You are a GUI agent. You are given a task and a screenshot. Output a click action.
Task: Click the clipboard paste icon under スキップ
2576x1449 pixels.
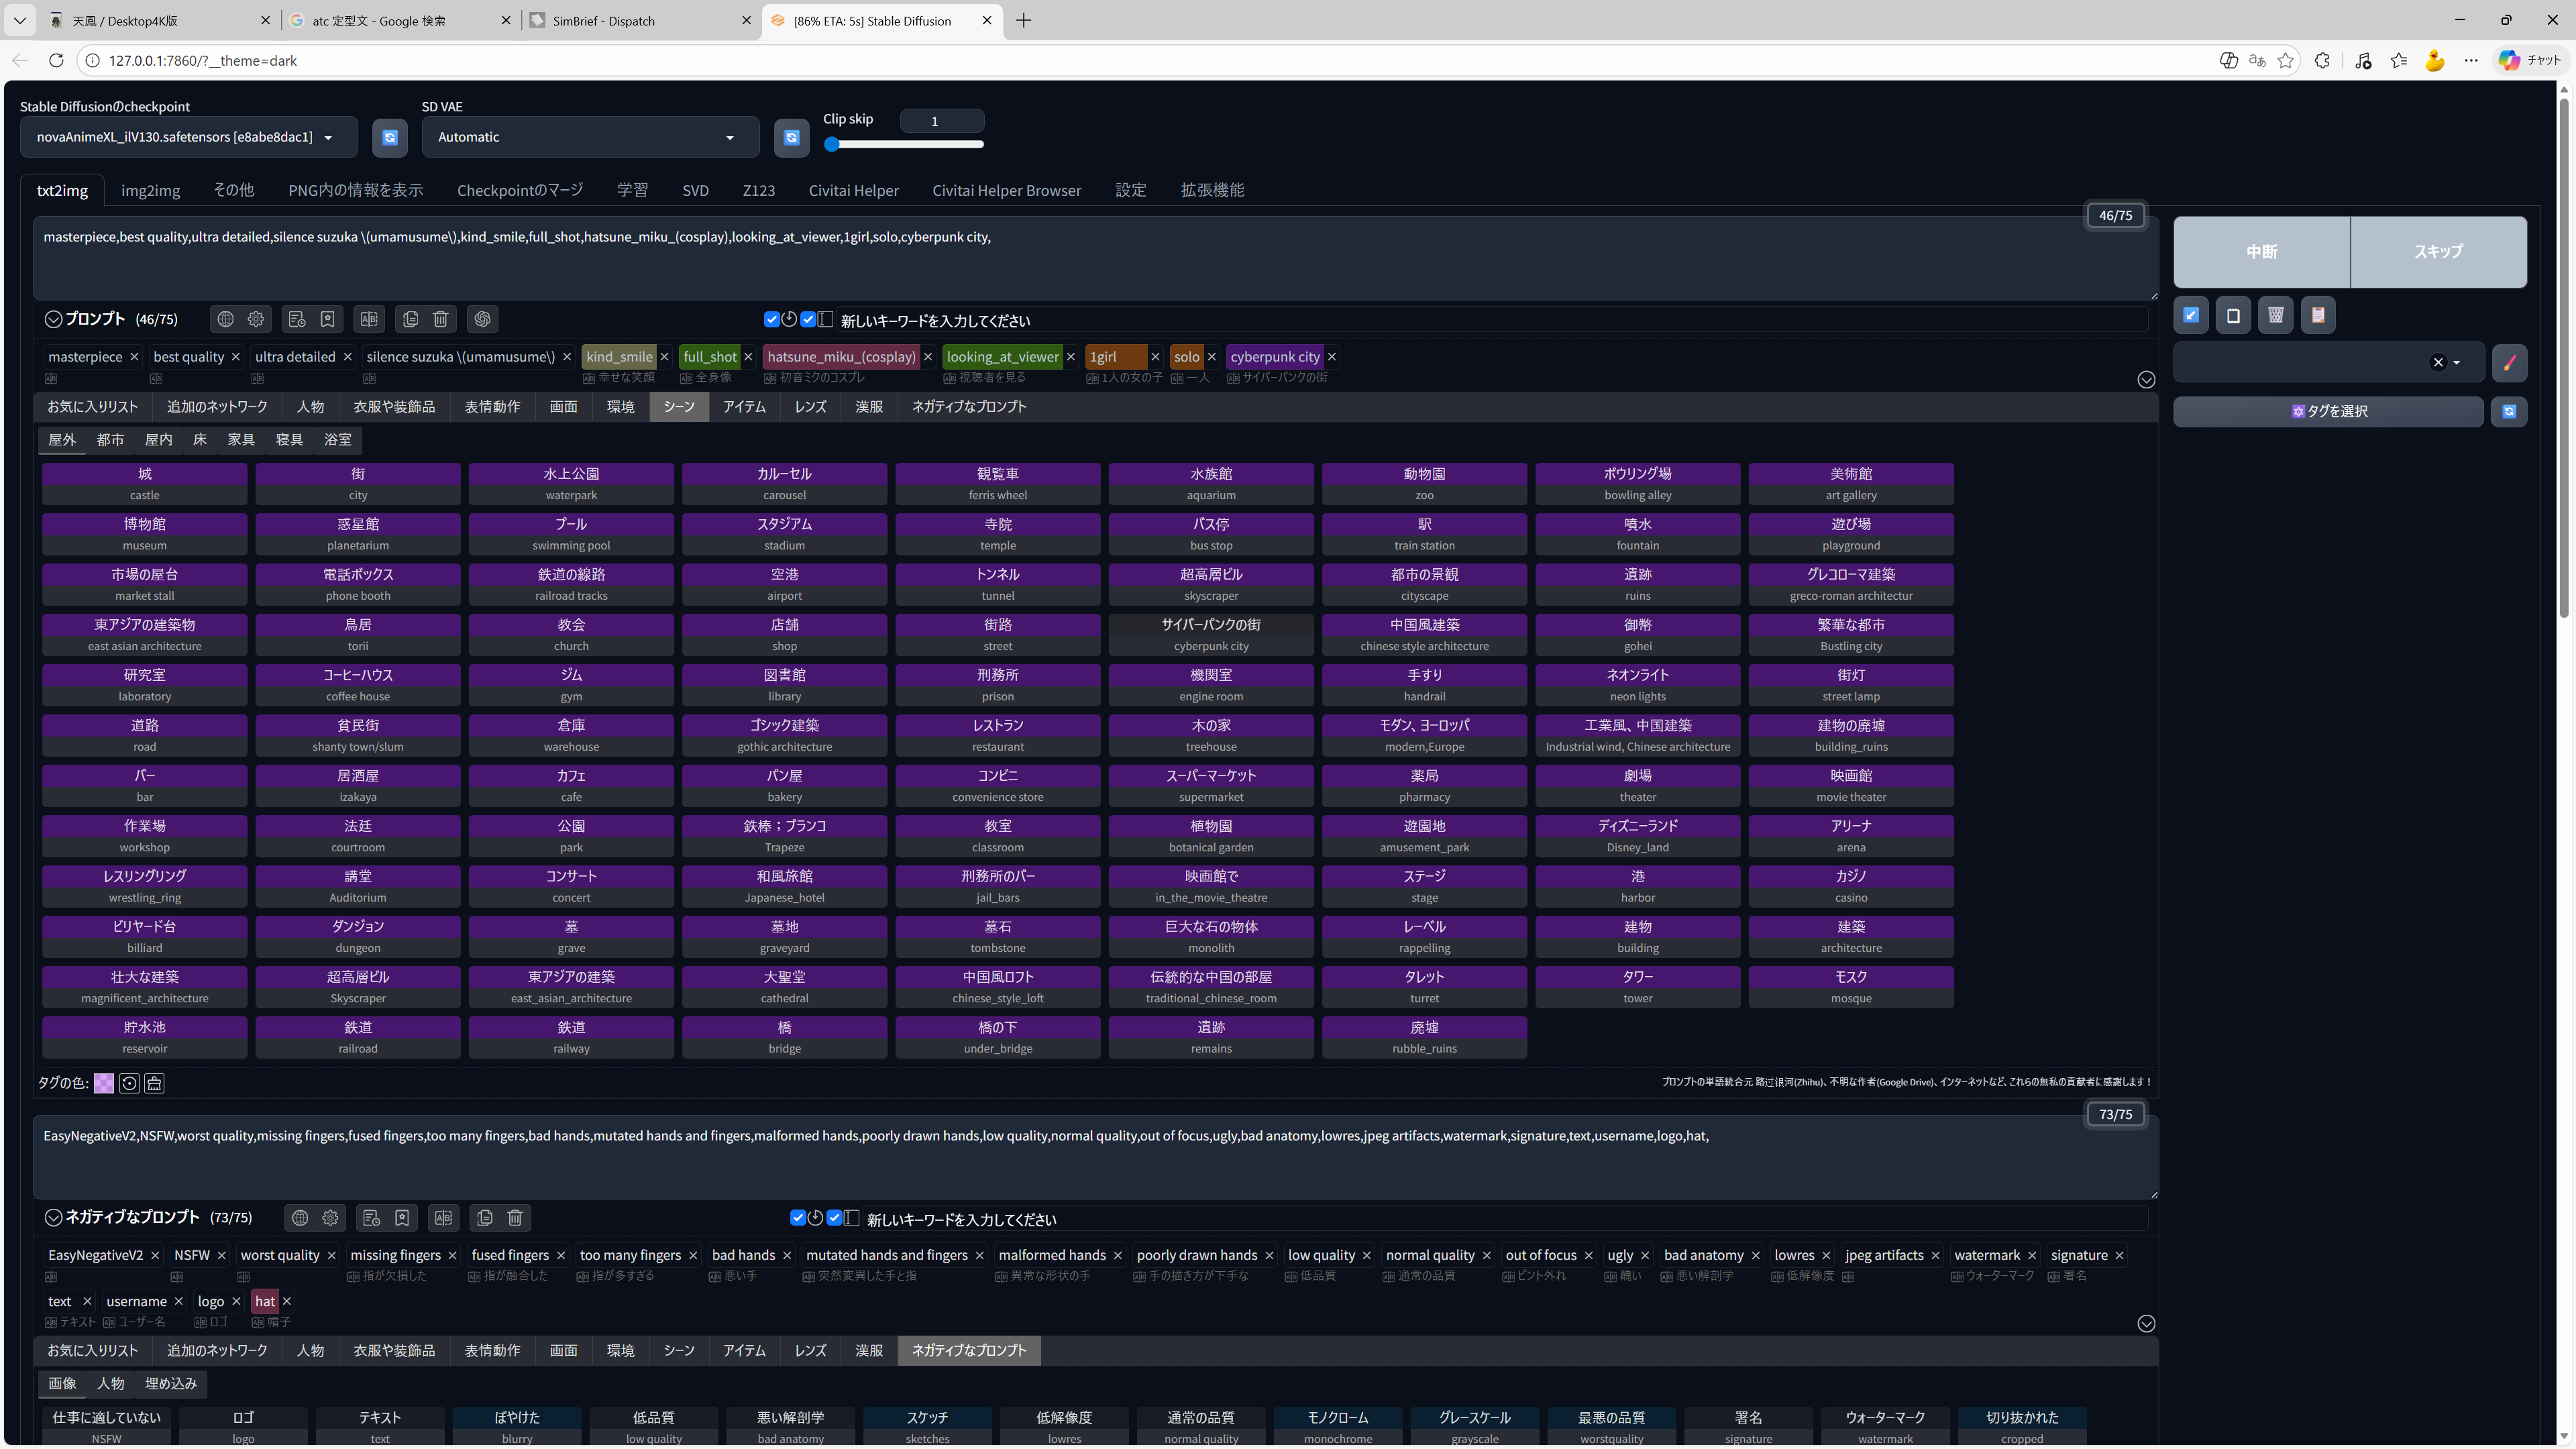2318,315
